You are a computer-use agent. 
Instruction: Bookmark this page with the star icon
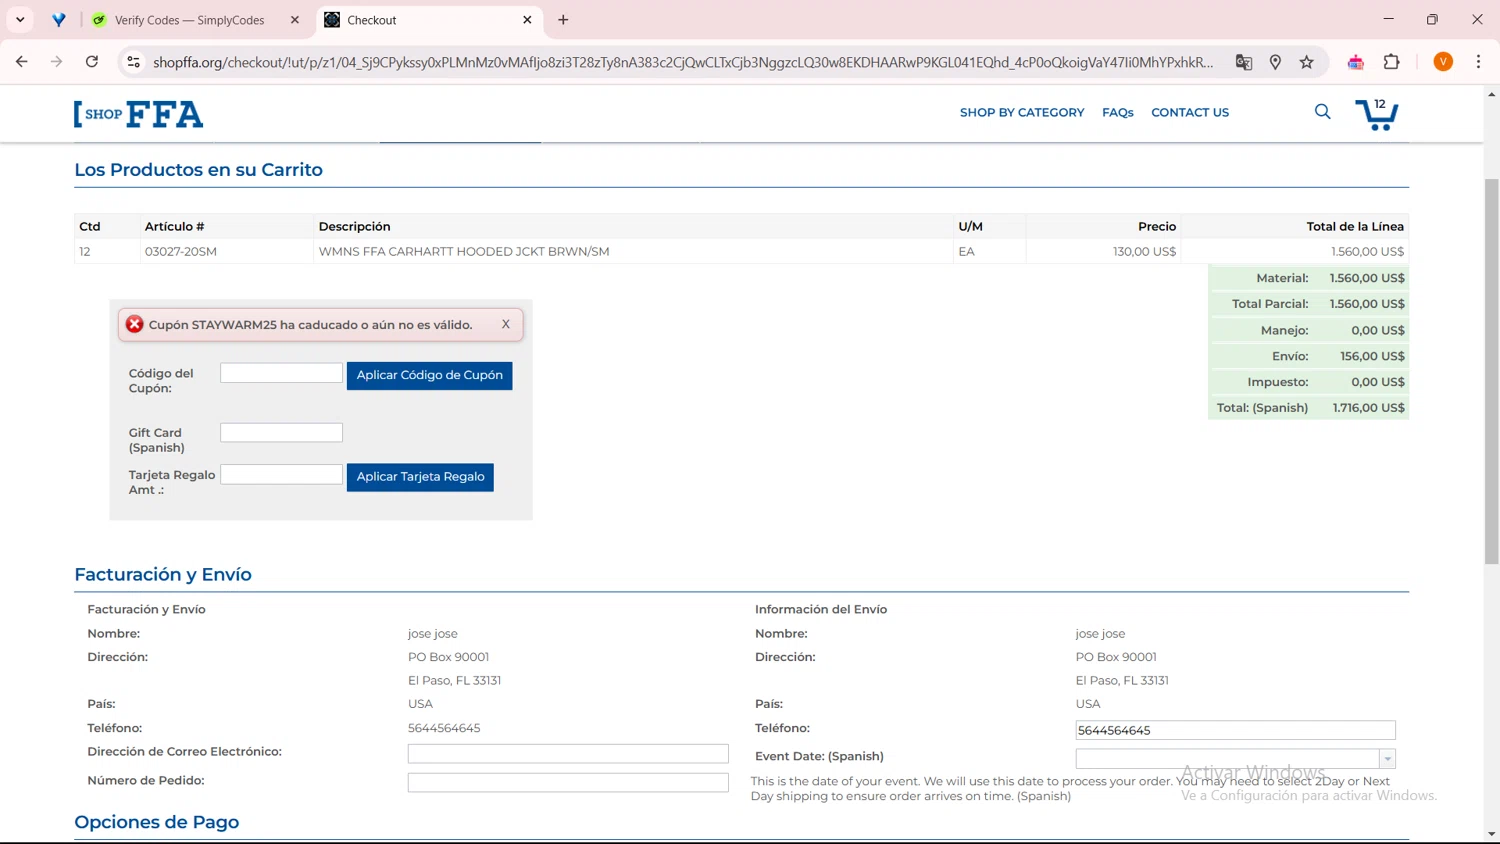click(x=1306, y=62)
